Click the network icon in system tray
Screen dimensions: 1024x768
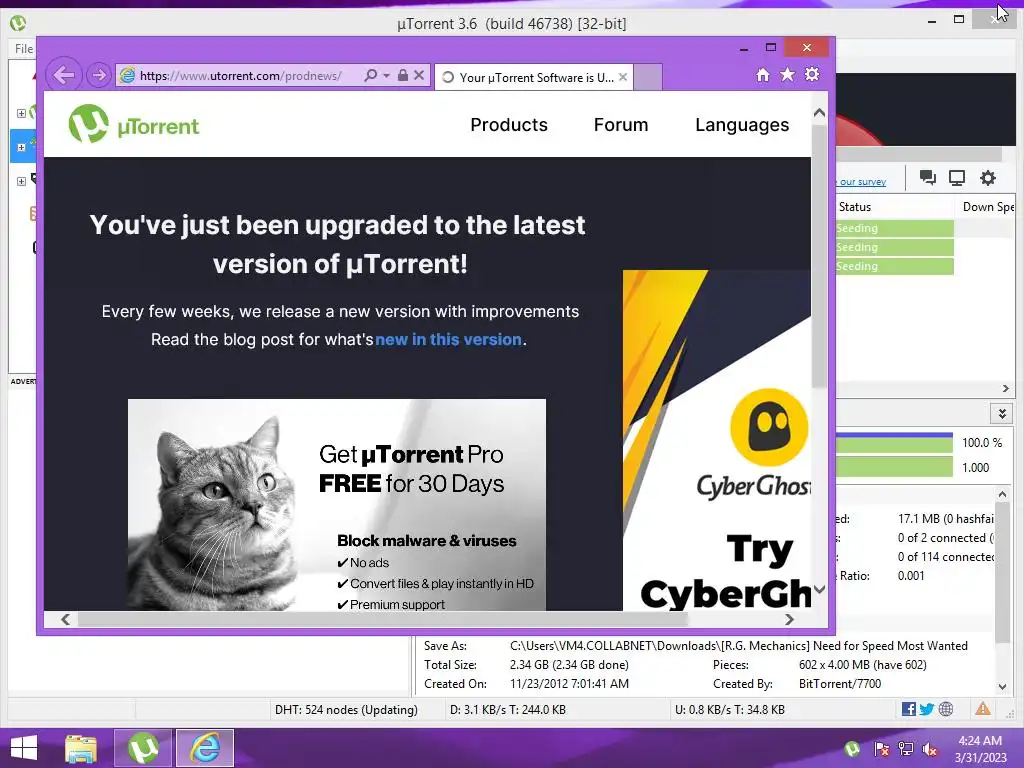point(906,749)
